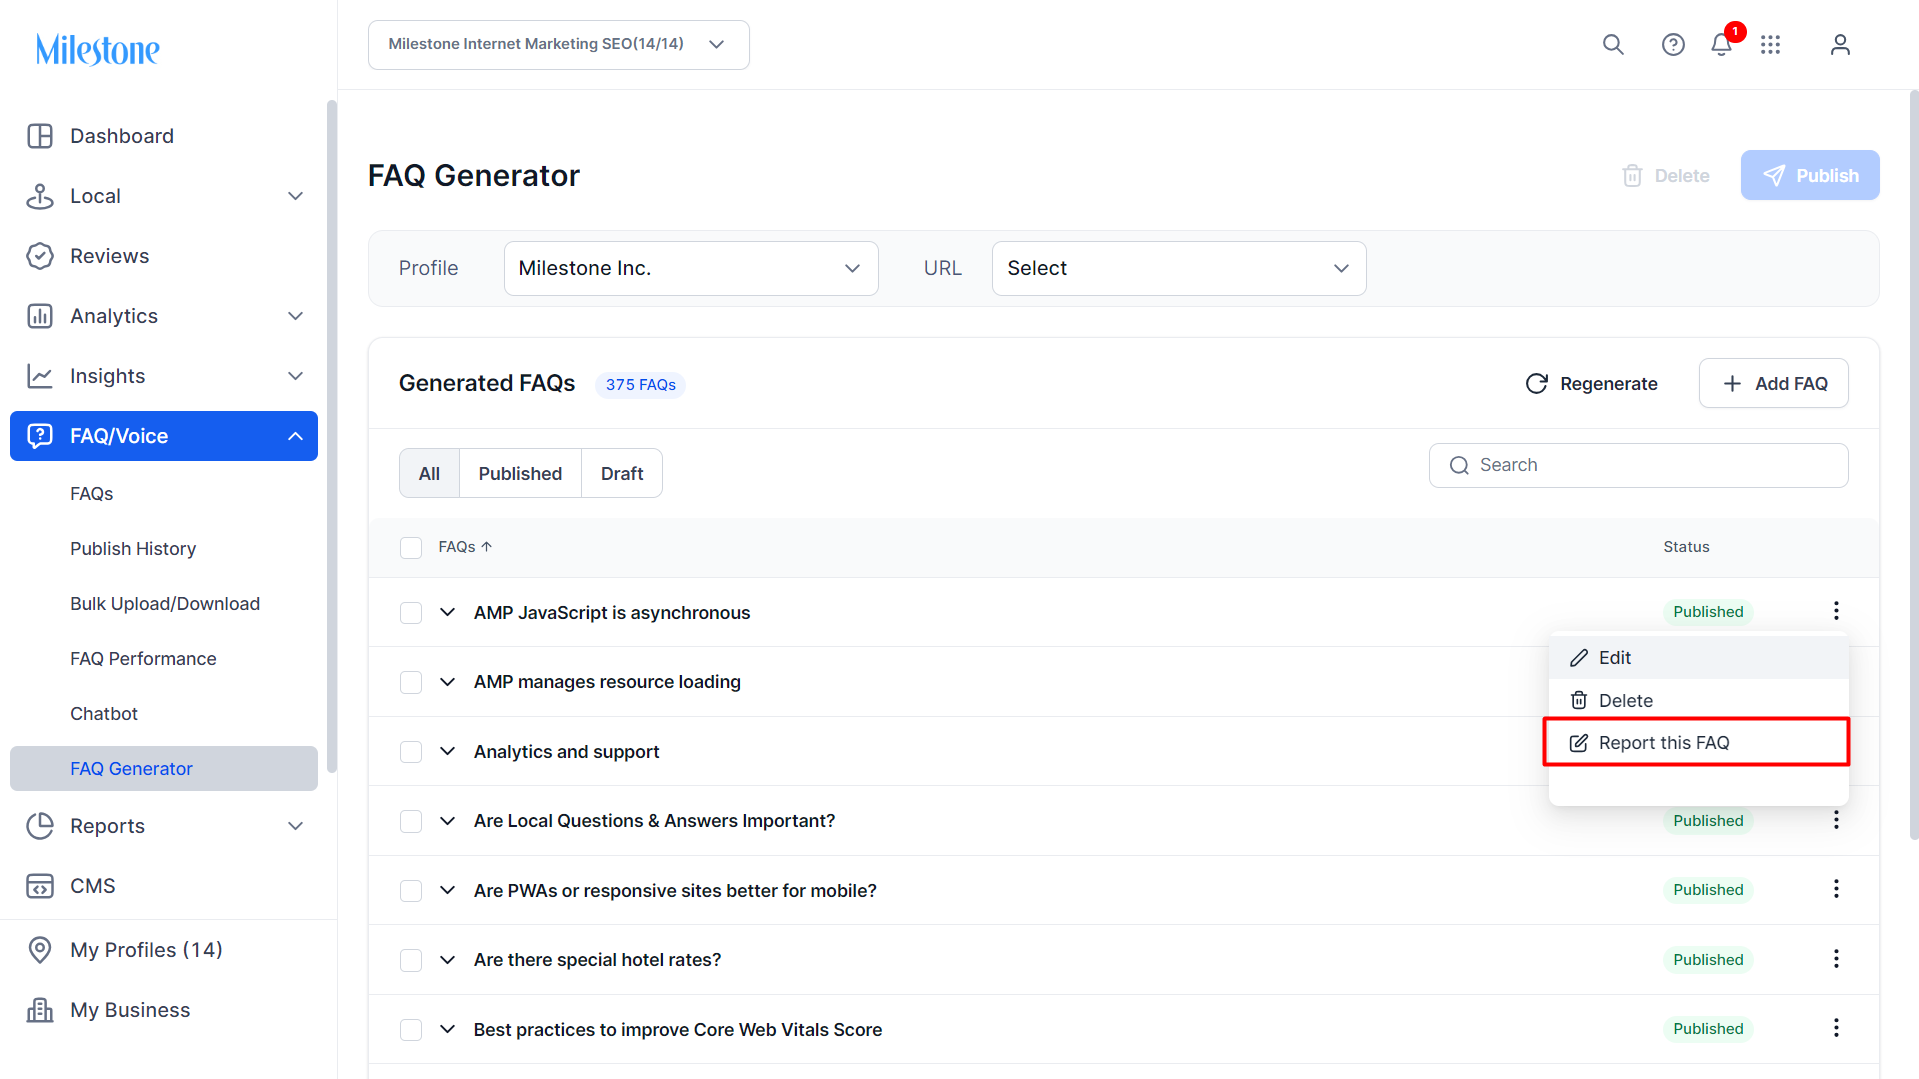Open row menu for Local Questions FAQ

(1836, 820)
